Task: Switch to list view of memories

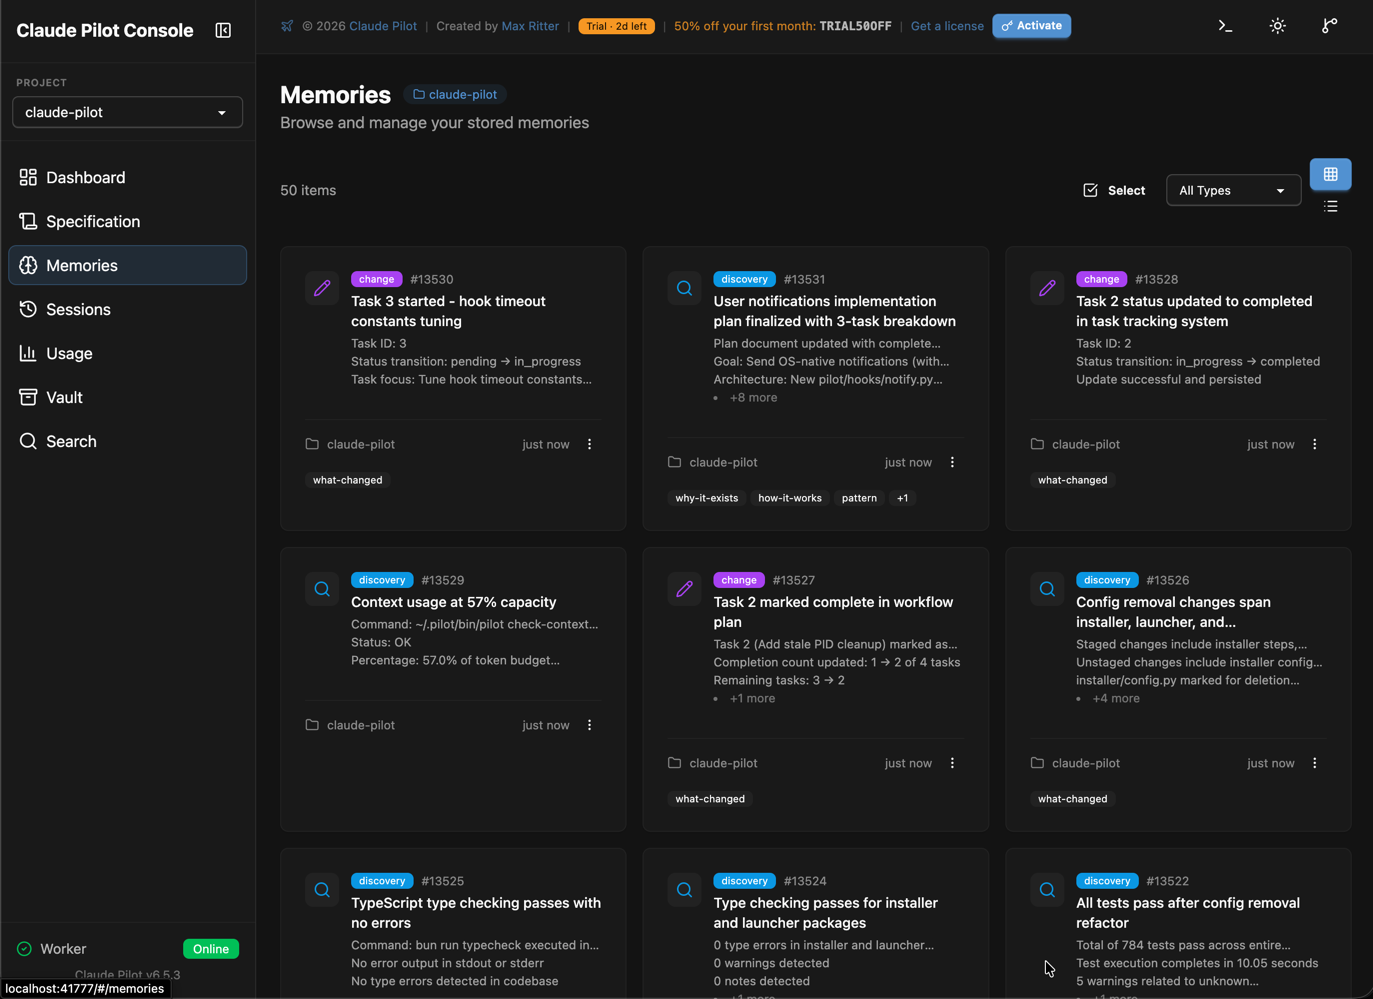Action: (1331, 206)
